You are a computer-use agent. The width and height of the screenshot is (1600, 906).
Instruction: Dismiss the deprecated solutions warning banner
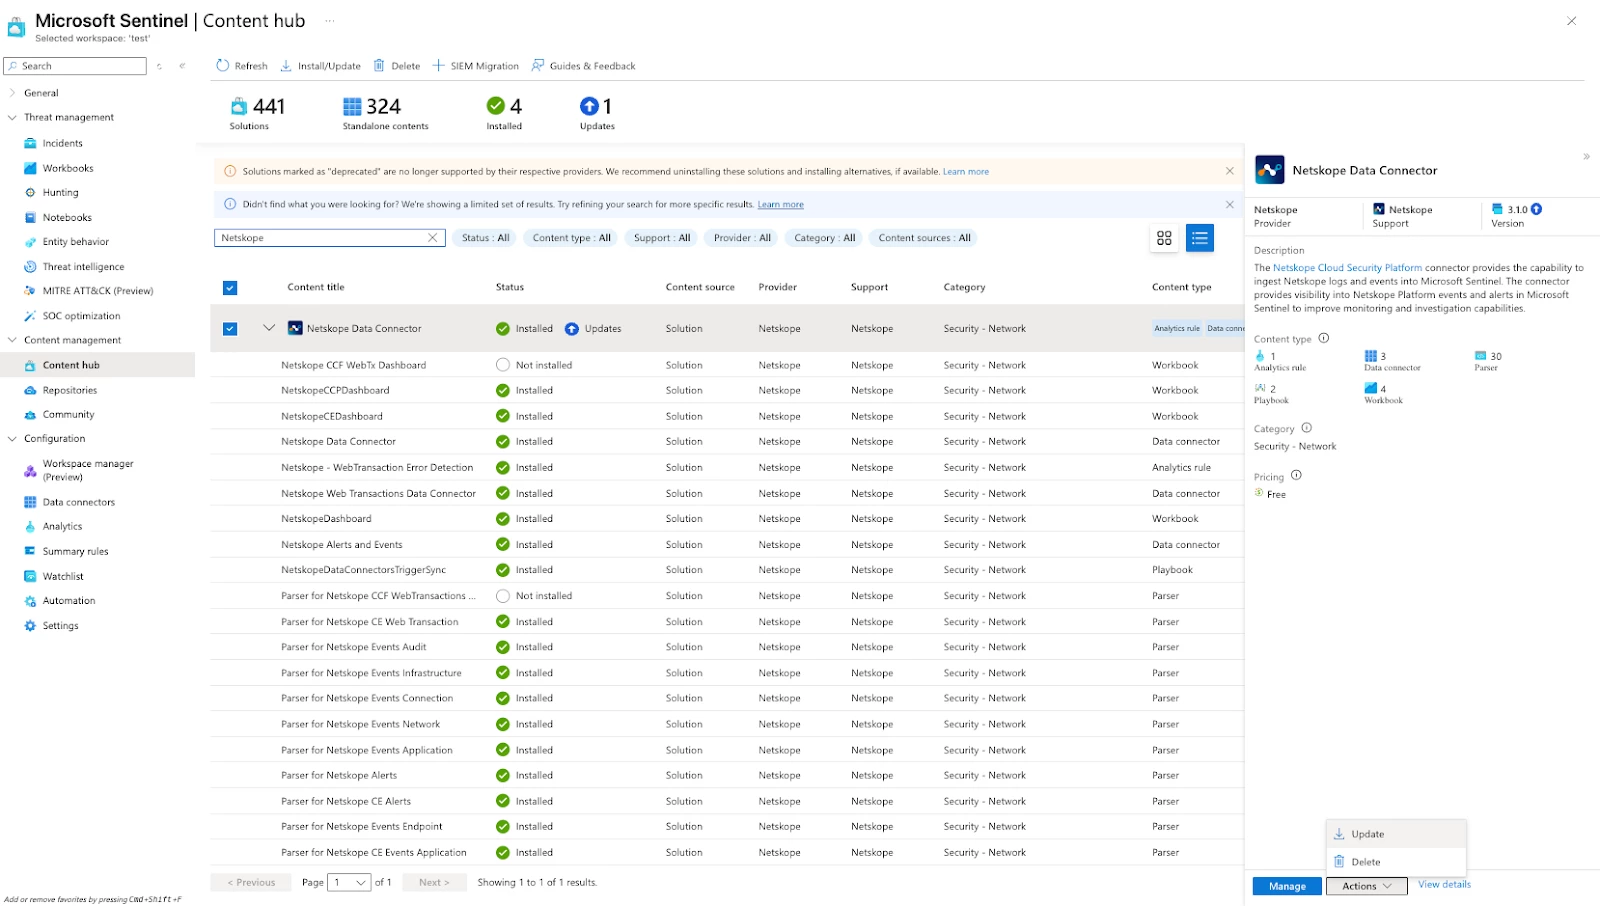click(1230, 171)
